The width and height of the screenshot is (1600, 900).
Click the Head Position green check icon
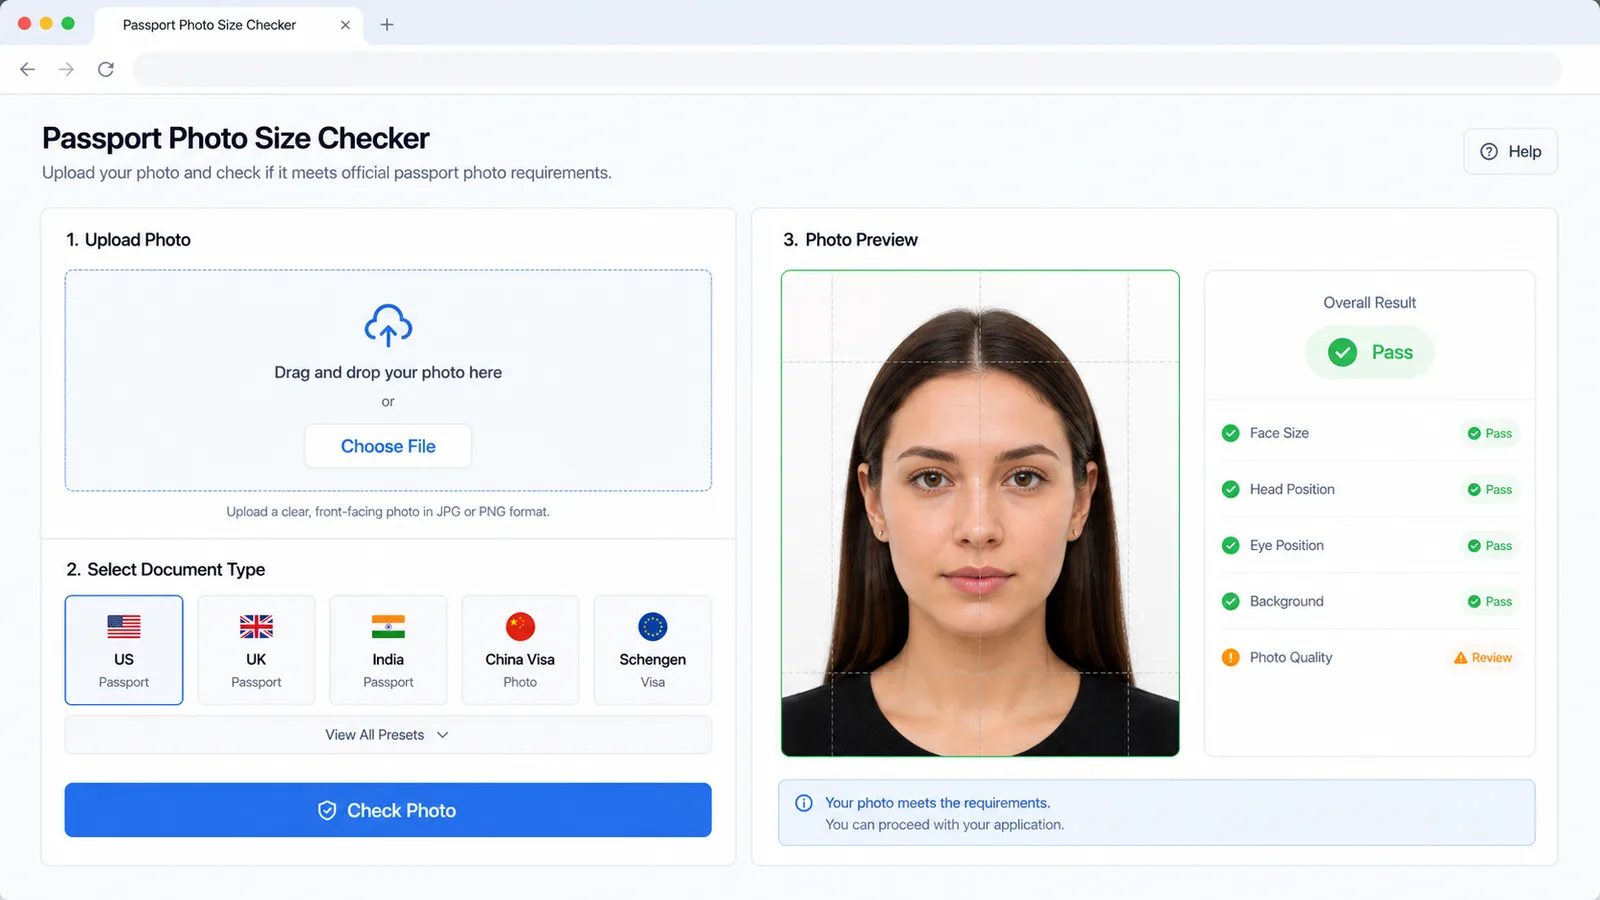(x=1231, y=489)
